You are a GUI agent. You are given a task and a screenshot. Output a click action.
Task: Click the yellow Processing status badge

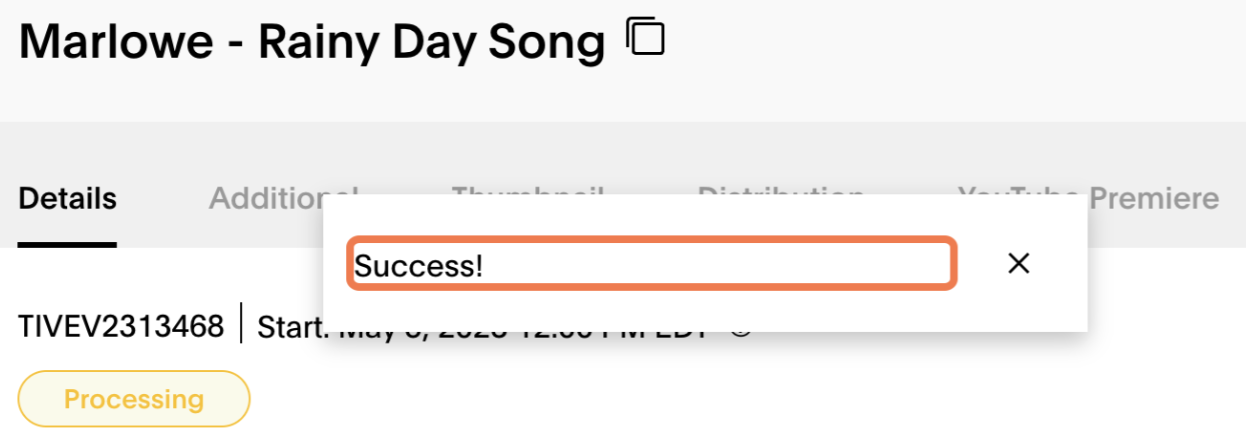click(134, 399)
